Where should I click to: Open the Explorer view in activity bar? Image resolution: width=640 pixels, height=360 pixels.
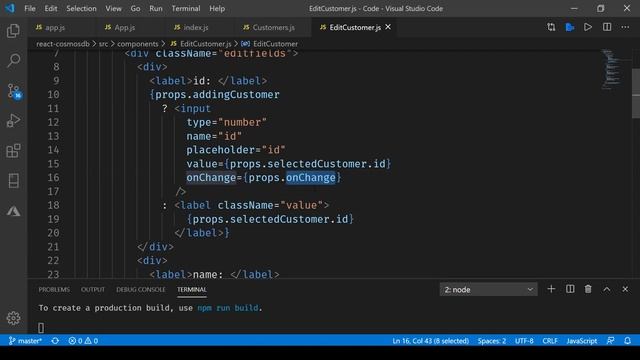tap(13, 31)
